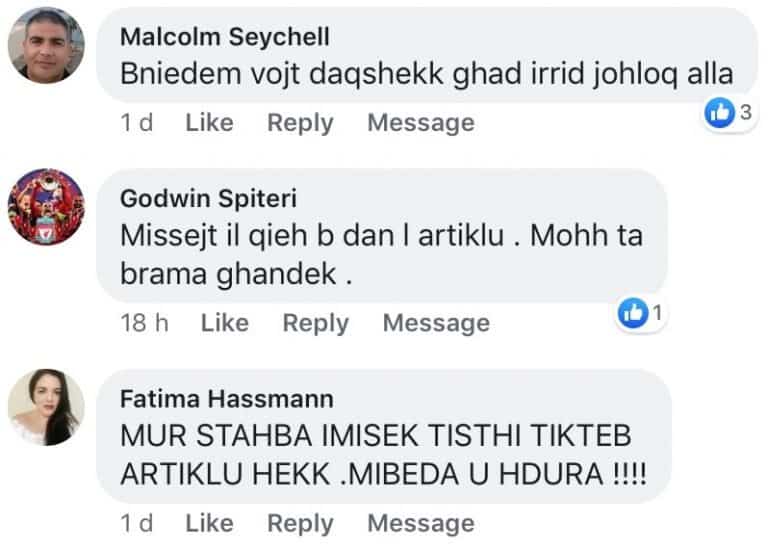The image size is (768, 548).
Task: Message Godwin Spiteri from his comment
Action: pyautogui.click(x=436, y=323)
